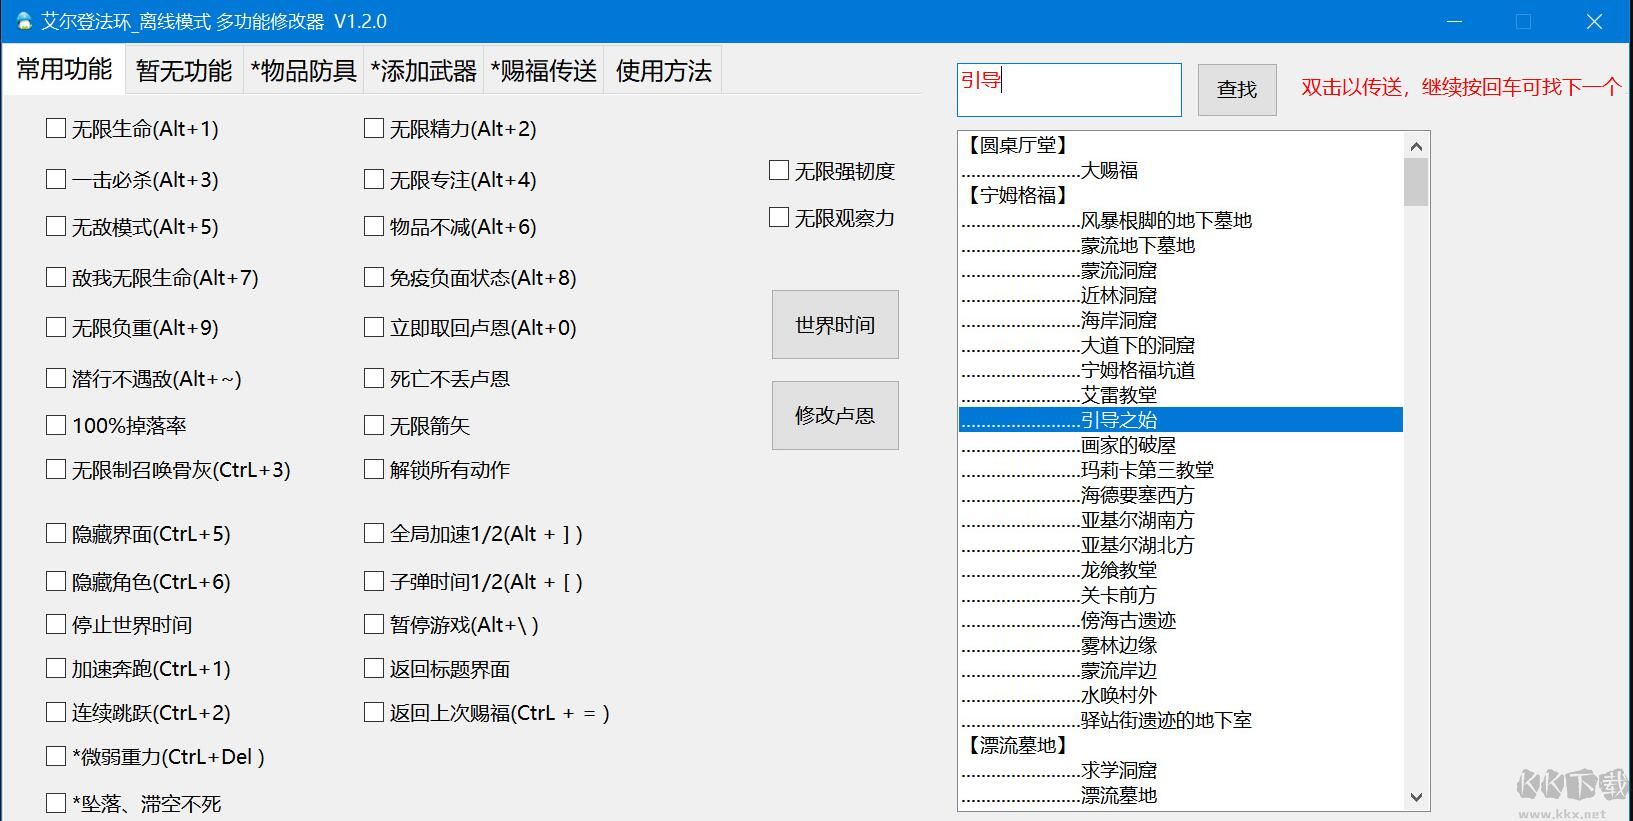Click the app icon in title bar
This screenshot has height=821, width=1633.
pyautogui.click(x=24, y=21)
